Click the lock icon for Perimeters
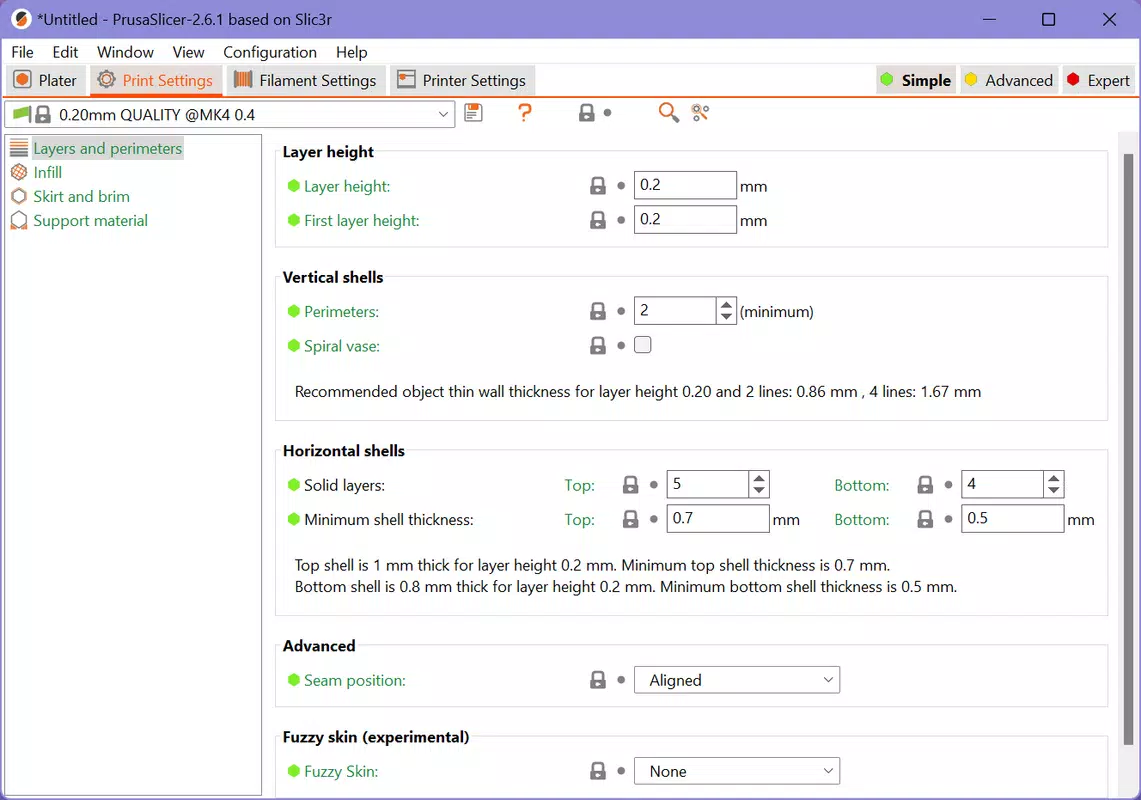 597,311
